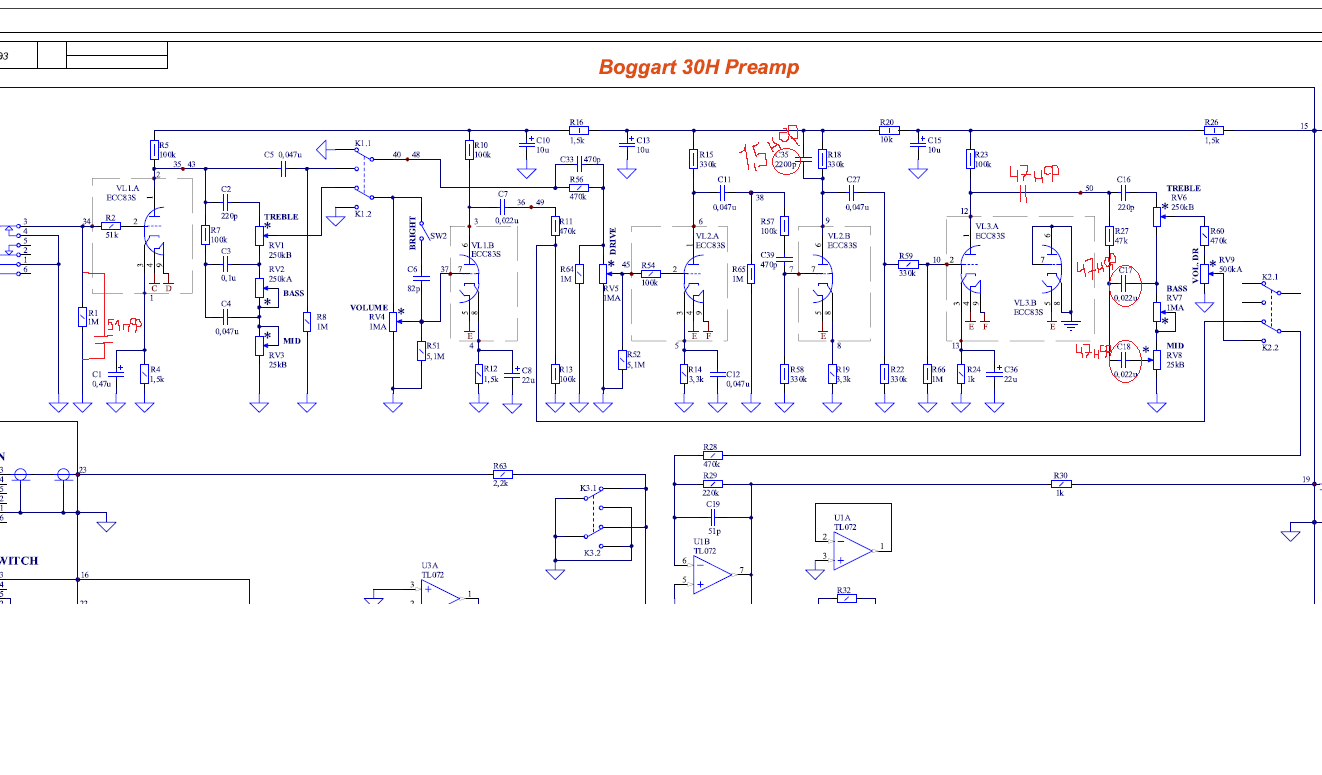Select the R15 330k resistor label
1322x775 pixels.
pyautogui.click(x=707, y=160)
